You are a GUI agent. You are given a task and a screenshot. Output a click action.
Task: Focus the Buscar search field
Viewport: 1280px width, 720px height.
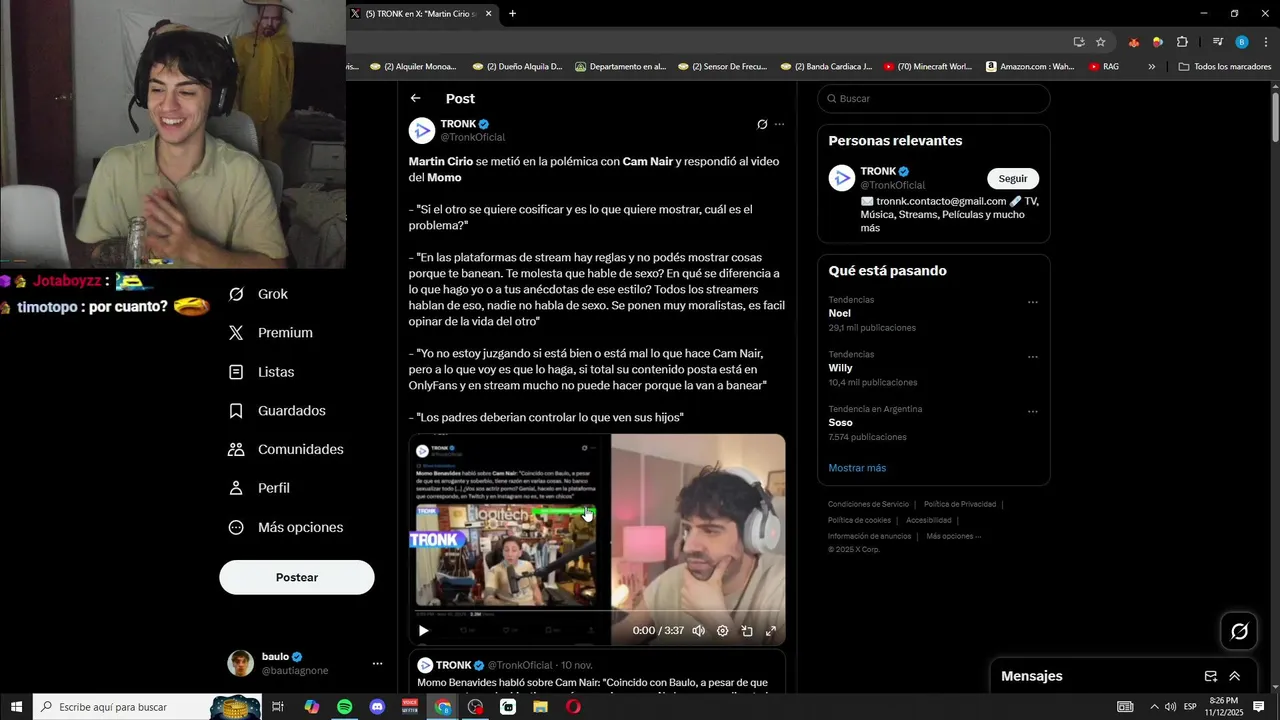click(x=934, y=98)
